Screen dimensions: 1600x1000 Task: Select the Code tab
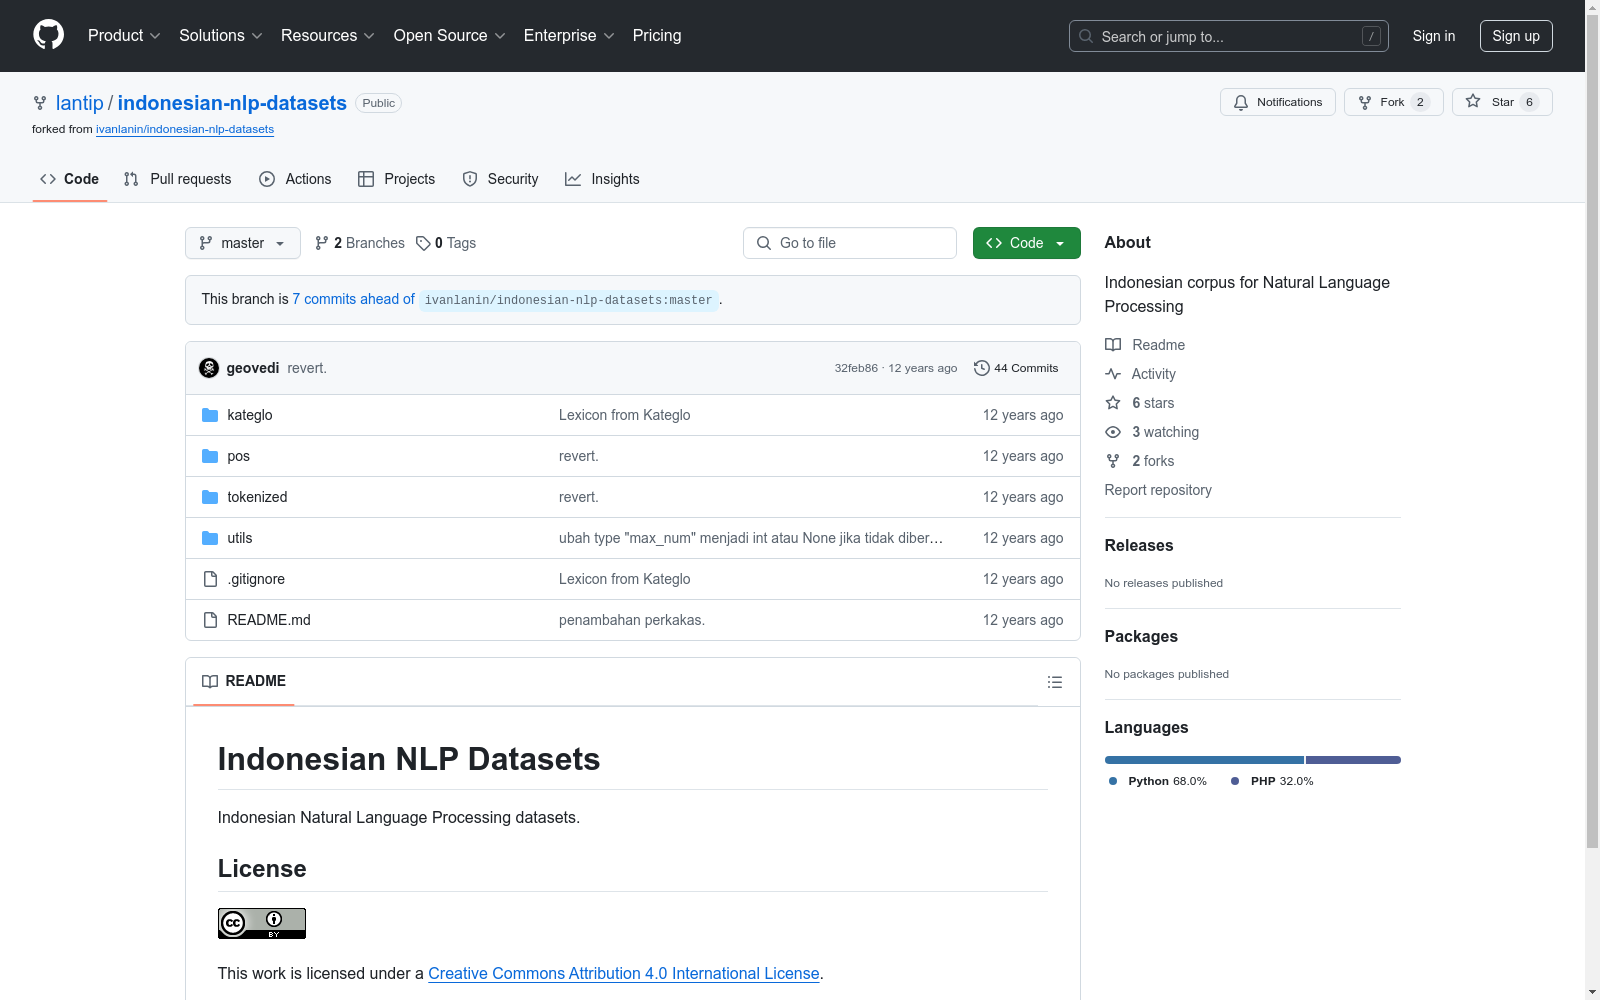tap(70, 179)
